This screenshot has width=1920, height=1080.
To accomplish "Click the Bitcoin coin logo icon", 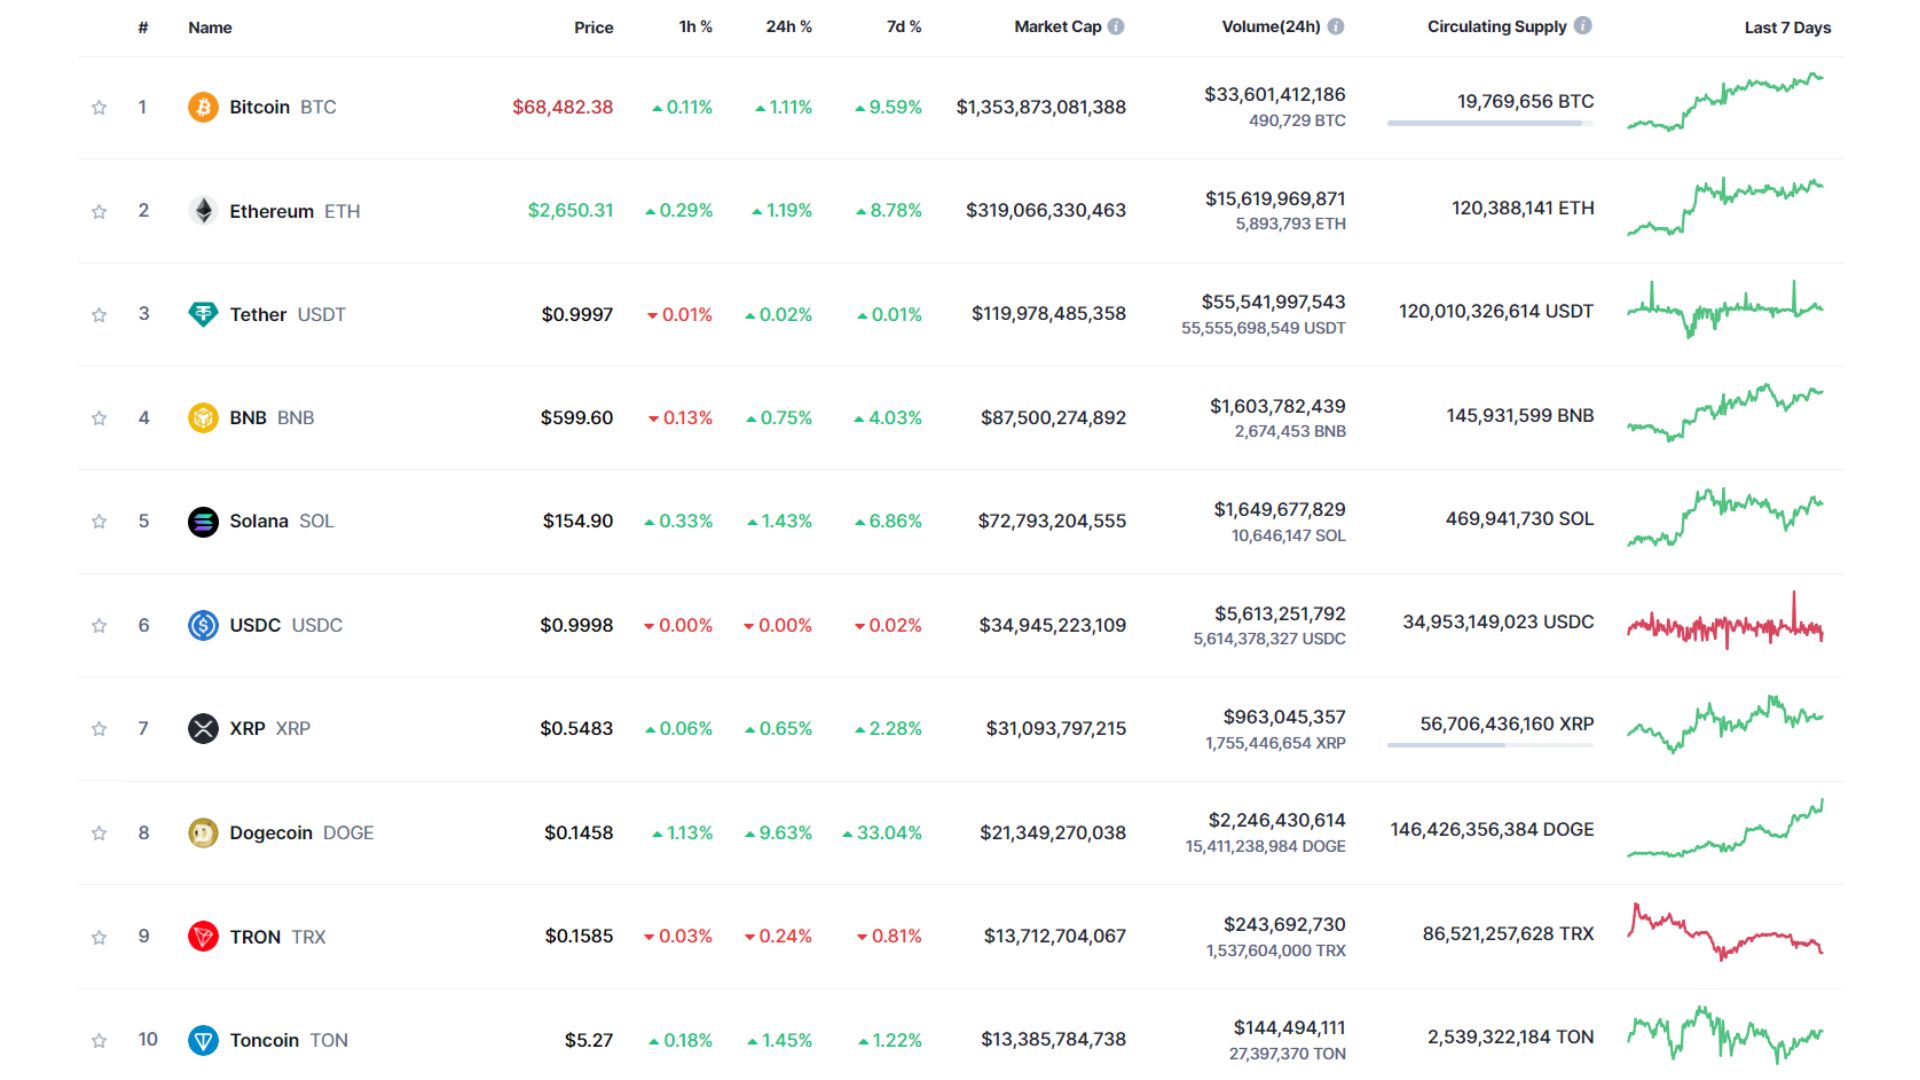I will click(203, 107).
